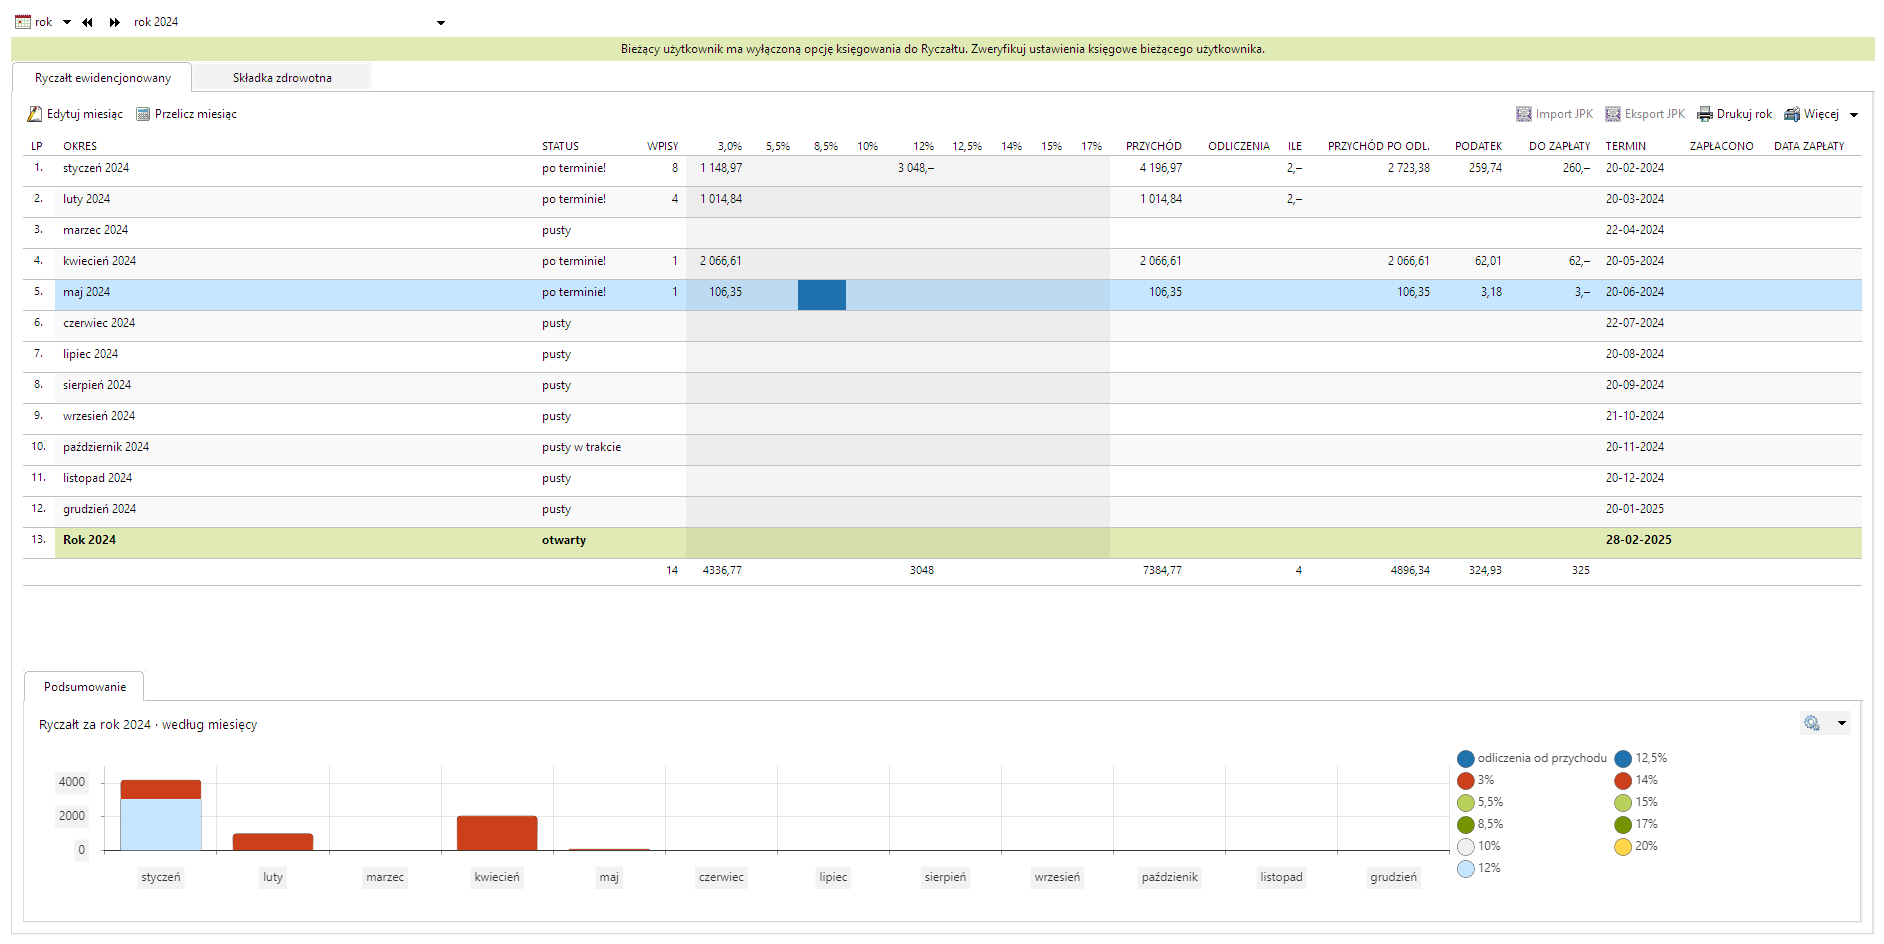This screenshot has width=1884, height=944.
Task: Click the Więcej tools icon
Action: pos(1792,114)
